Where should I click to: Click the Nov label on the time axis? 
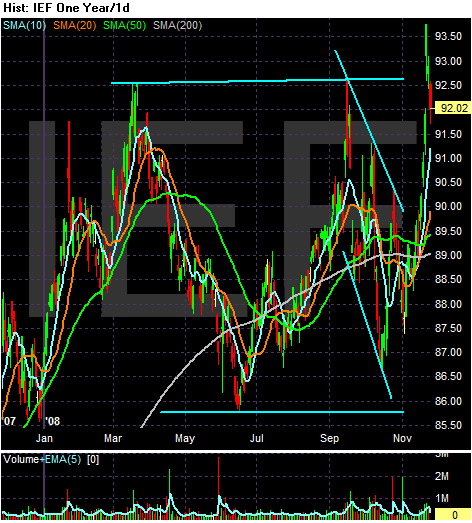[x=402, y=438]
